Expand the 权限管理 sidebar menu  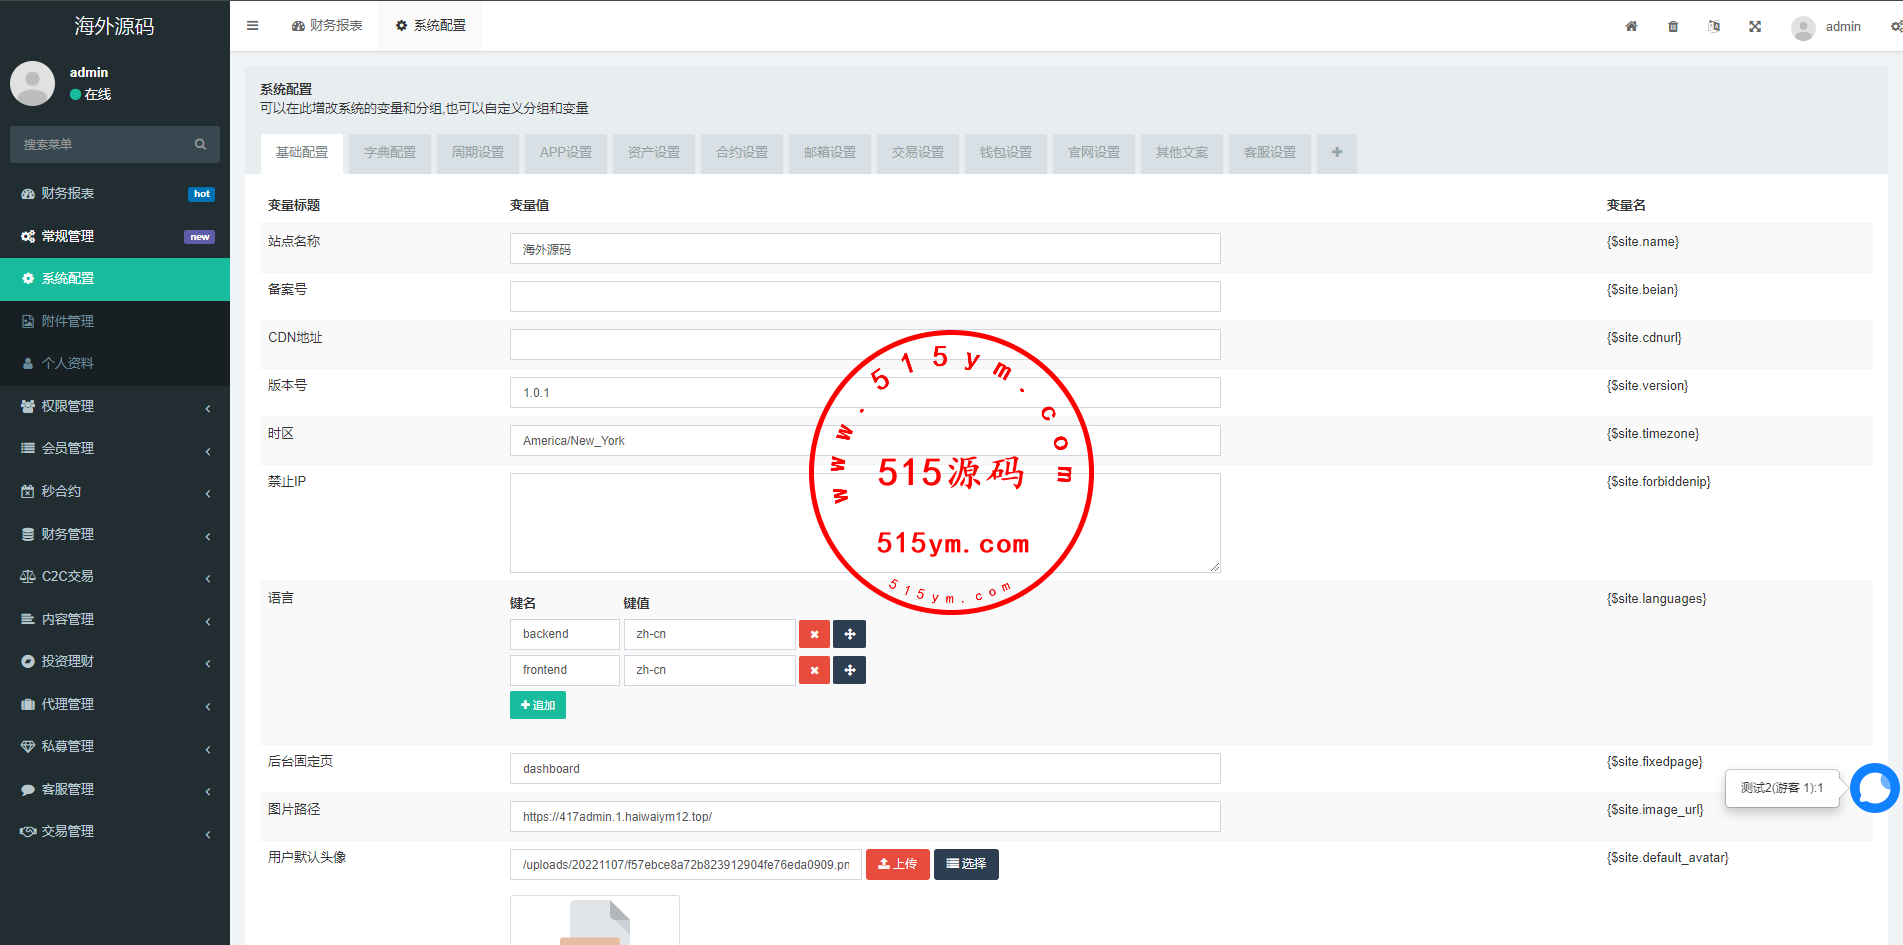(x=115, y=407)
